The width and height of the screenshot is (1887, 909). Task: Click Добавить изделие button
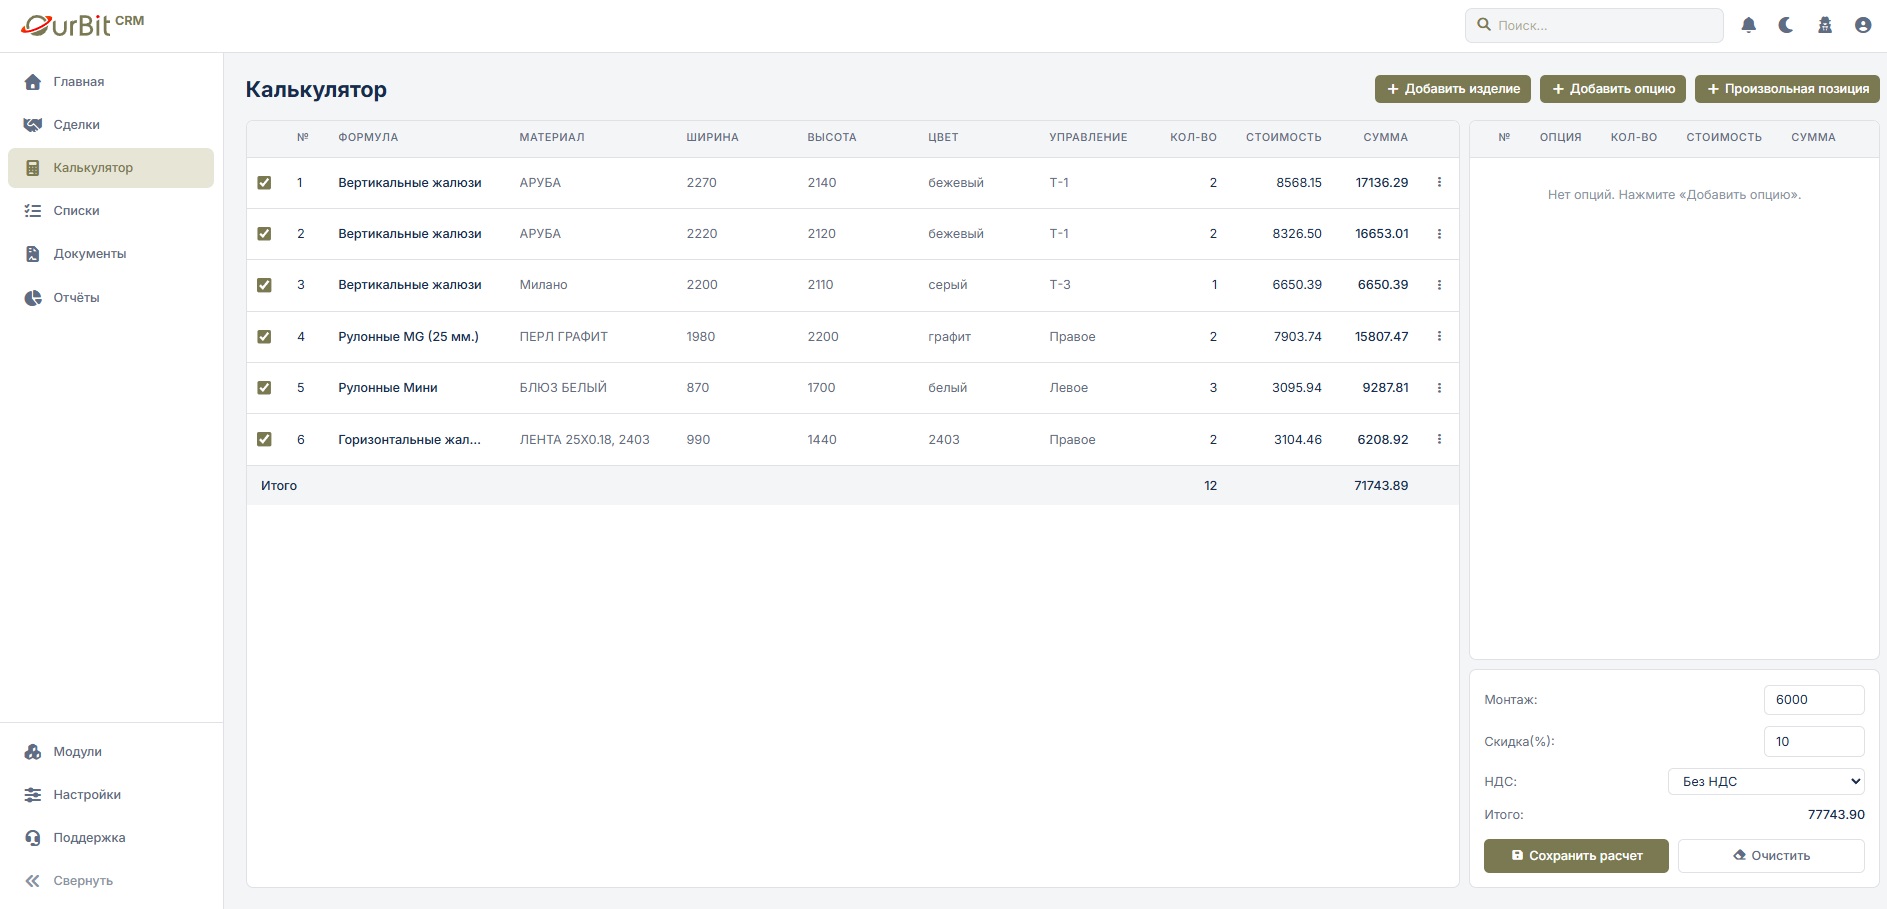point(1453,89)
